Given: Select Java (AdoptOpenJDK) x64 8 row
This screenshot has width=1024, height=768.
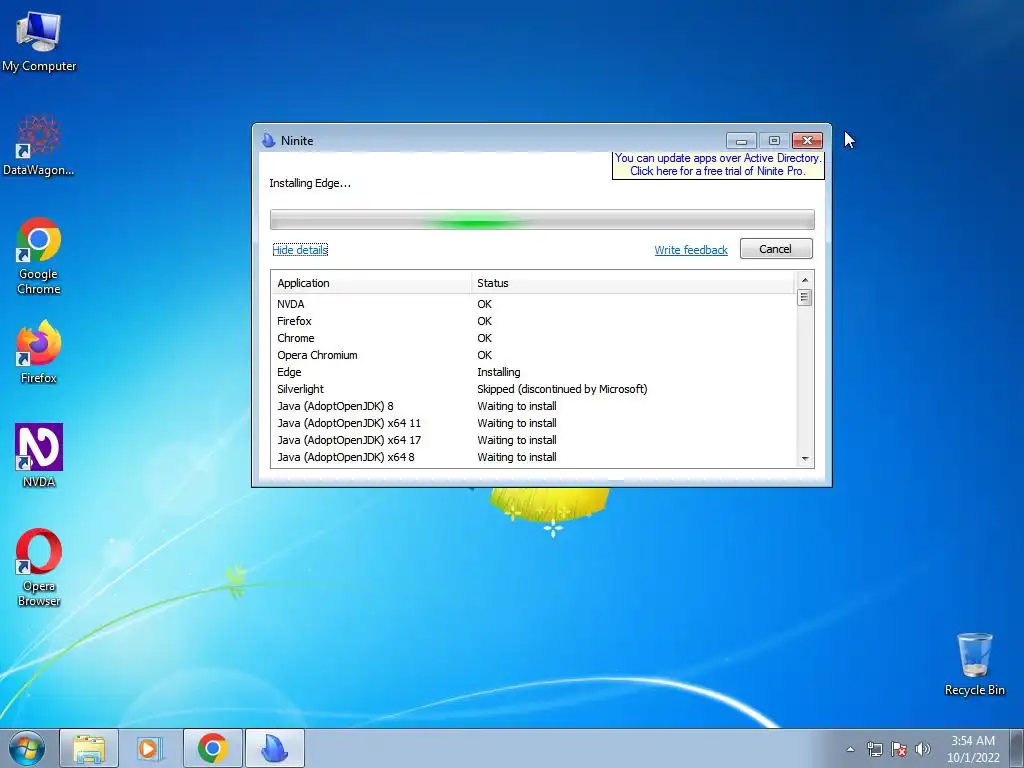Looking at the screenshot, I should [533, 456].
